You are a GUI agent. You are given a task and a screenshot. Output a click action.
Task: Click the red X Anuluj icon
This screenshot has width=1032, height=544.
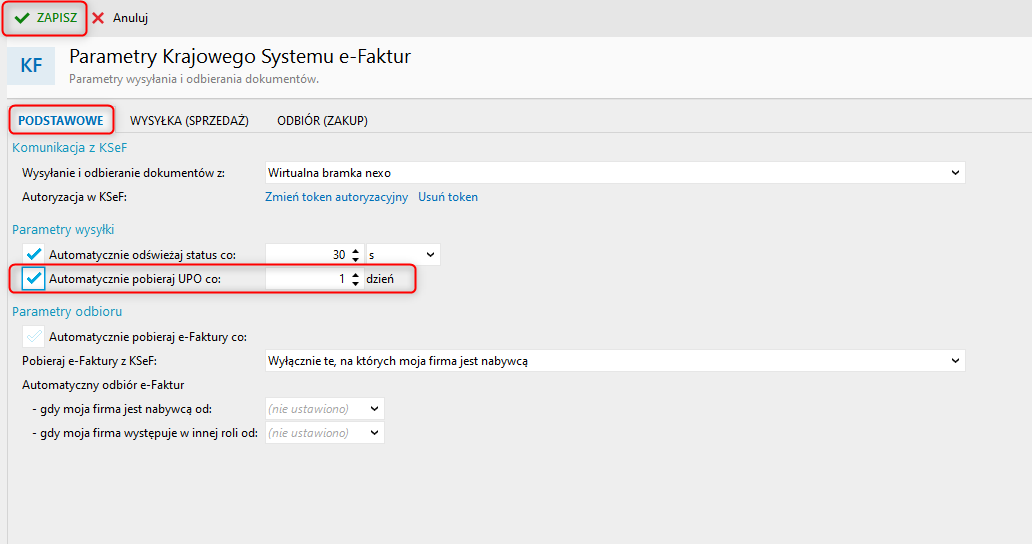coord(98,18)
